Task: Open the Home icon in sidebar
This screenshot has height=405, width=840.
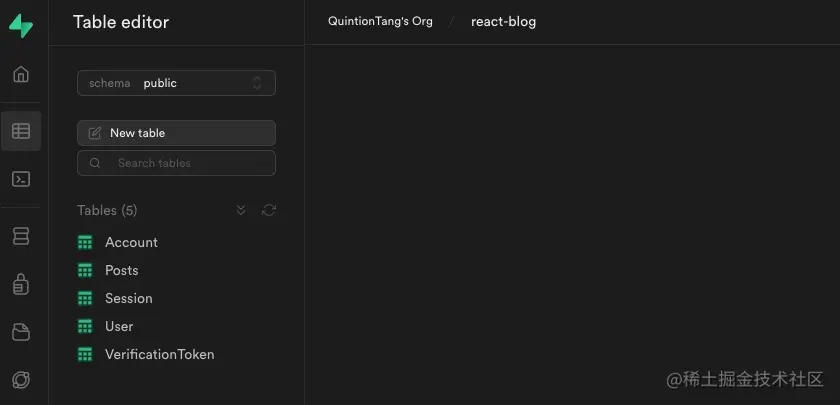Action: pos(21,74)
